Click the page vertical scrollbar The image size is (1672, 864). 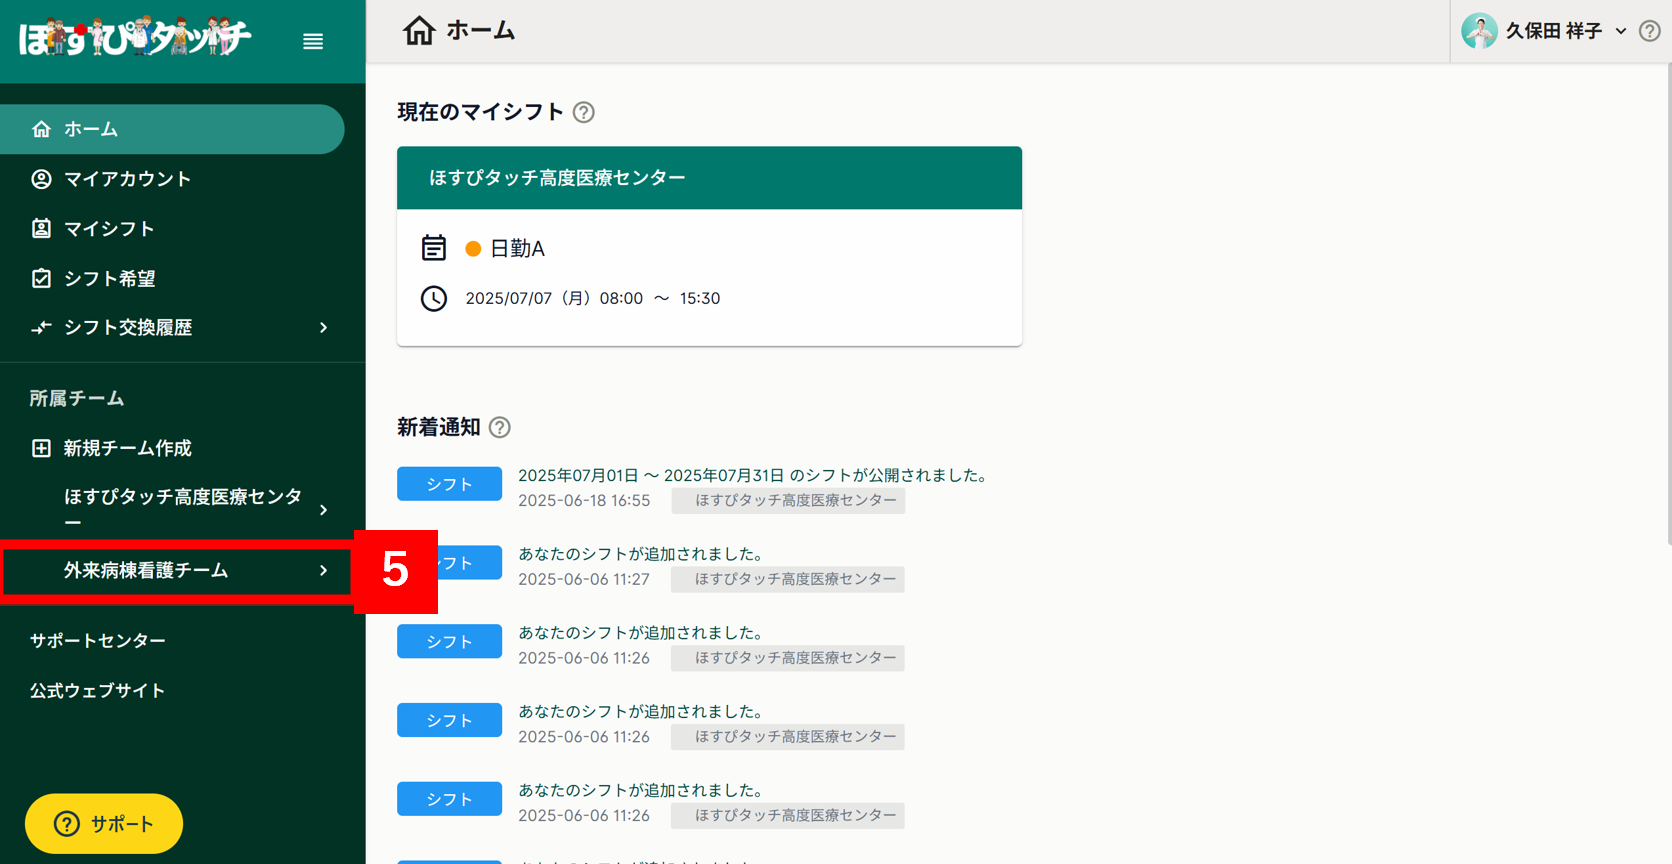(1668, 305)
